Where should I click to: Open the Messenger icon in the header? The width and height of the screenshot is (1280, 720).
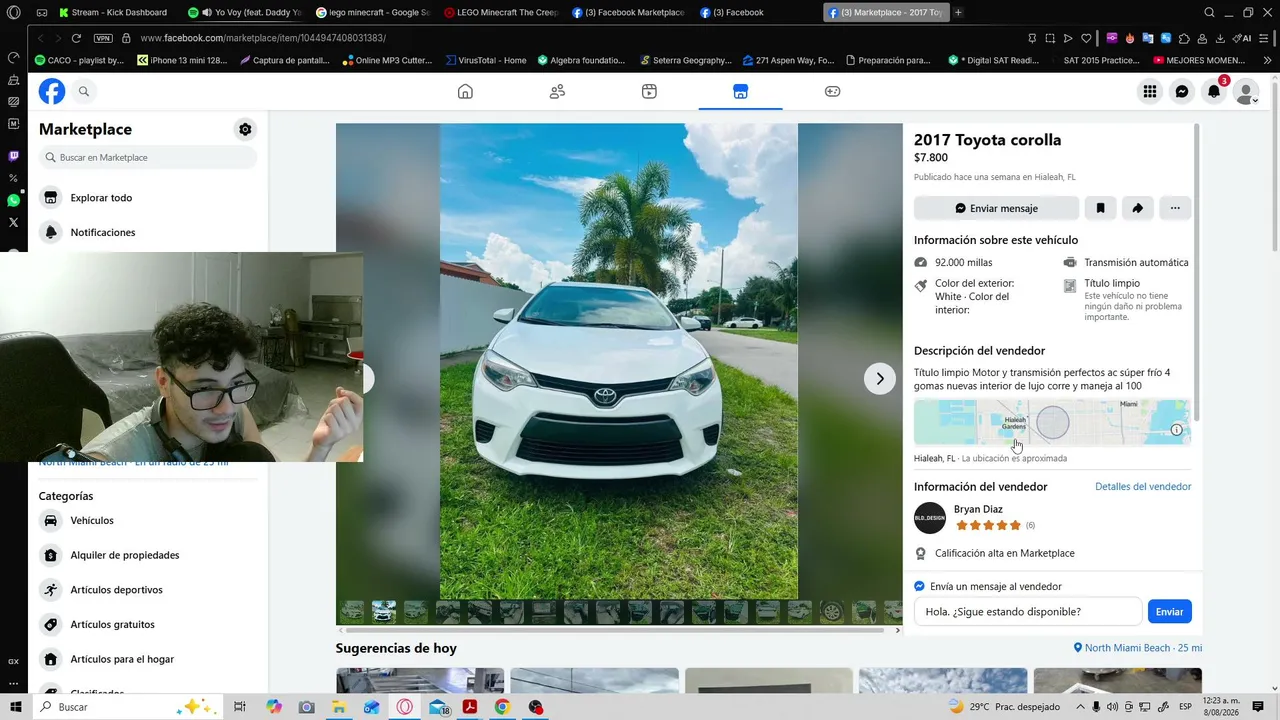point(1182,92)
